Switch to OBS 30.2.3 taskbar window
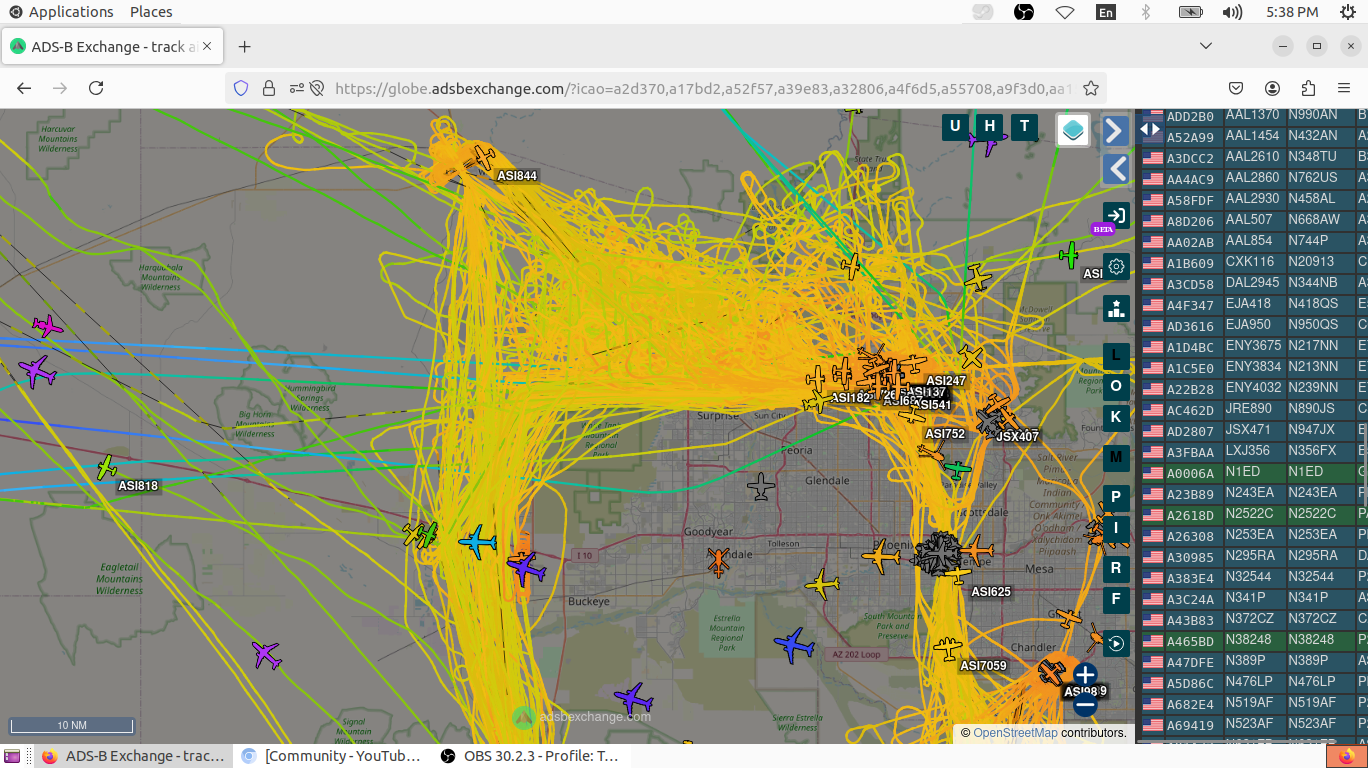1368x768 pixels. [531, 756]
